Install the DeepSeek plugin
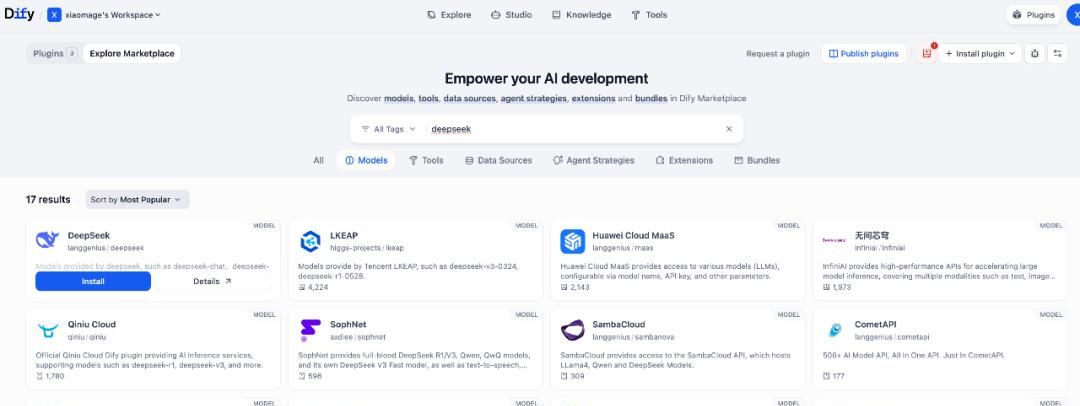Viewport: 1080px width, 406px height. (x=93, y=281)
